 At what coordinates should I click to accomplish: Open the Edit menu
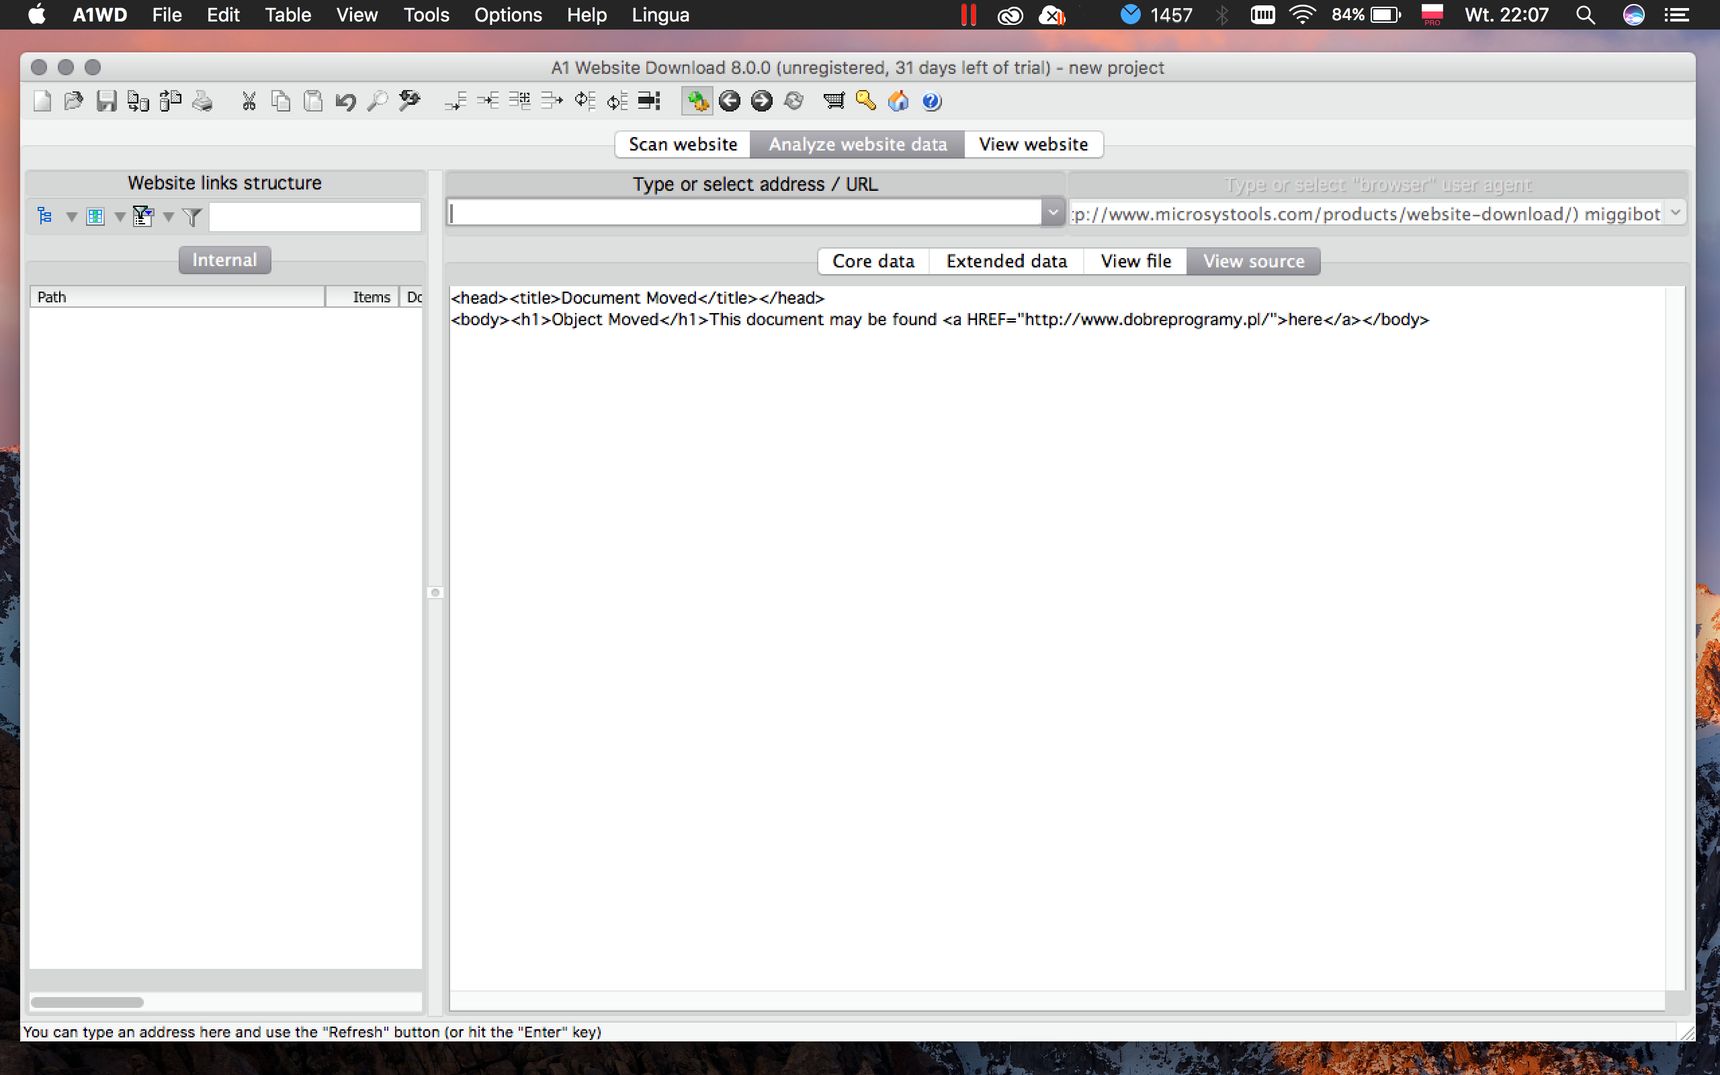point(223,15)
